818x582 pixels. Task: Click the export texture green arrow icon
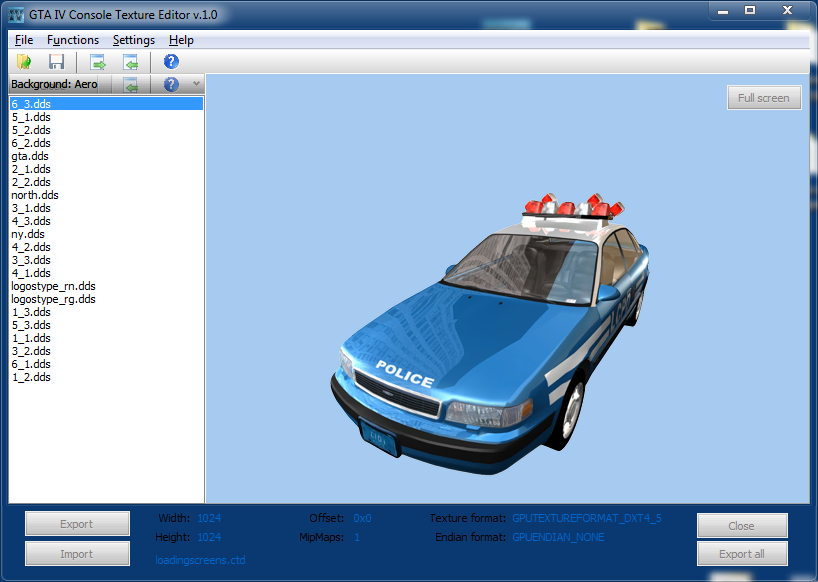point(98,62)
